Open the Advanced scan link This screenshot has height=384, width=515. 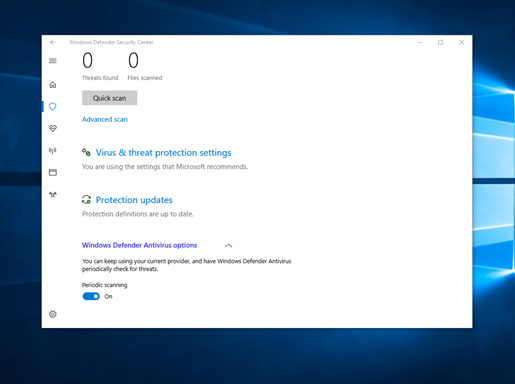point(105,119)
